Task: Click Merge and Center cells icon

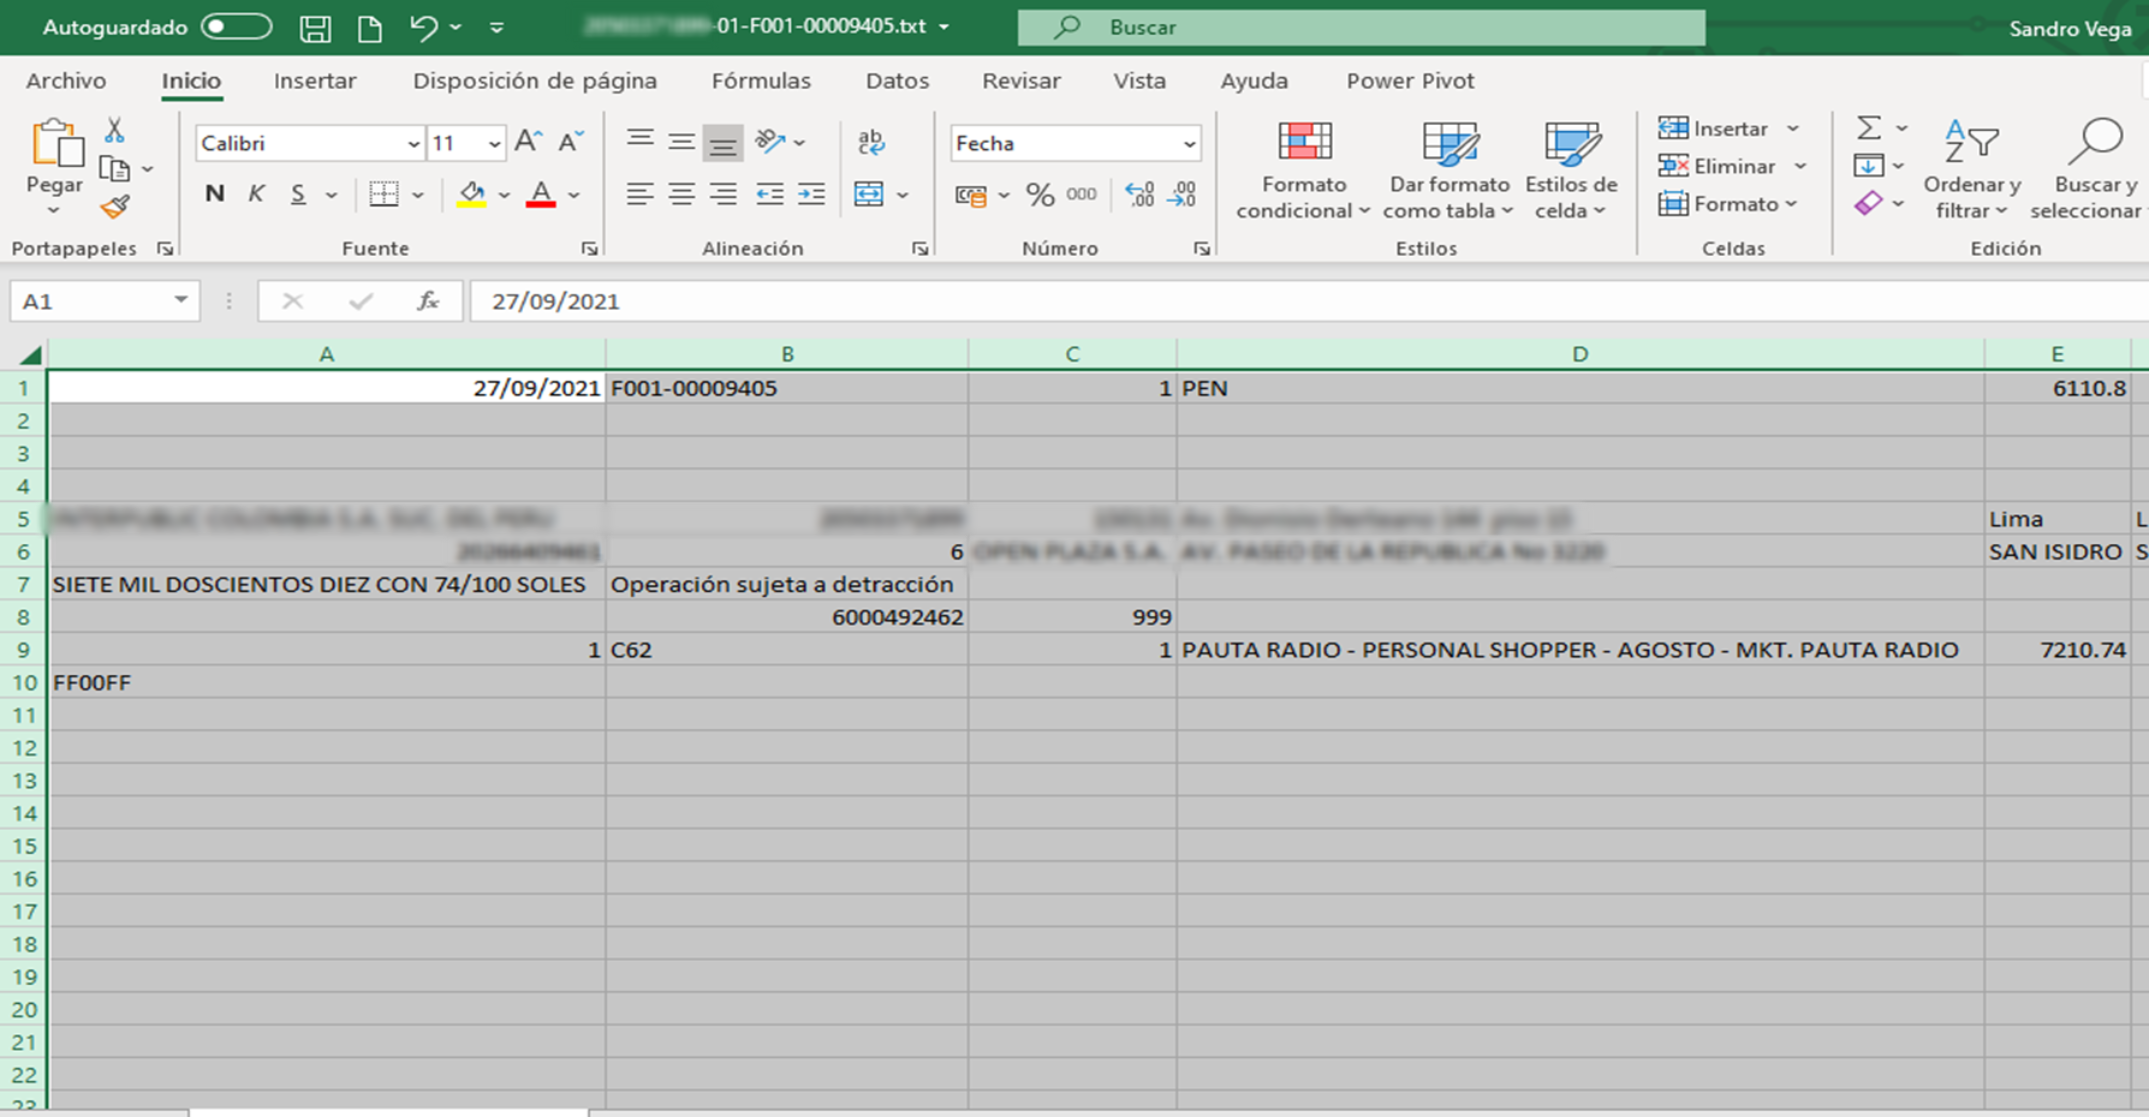Action: (x=869, y=194)
